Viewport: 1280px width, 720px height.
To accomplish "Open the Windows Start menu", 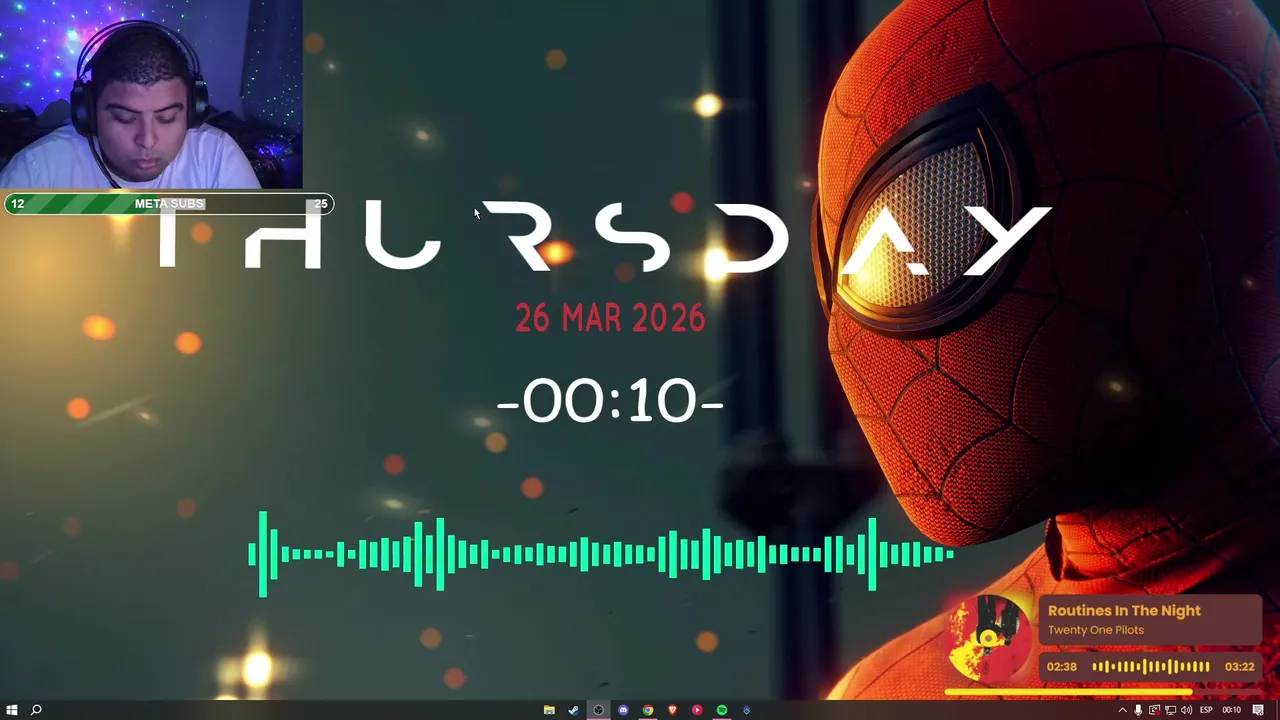I will (12, 710).
